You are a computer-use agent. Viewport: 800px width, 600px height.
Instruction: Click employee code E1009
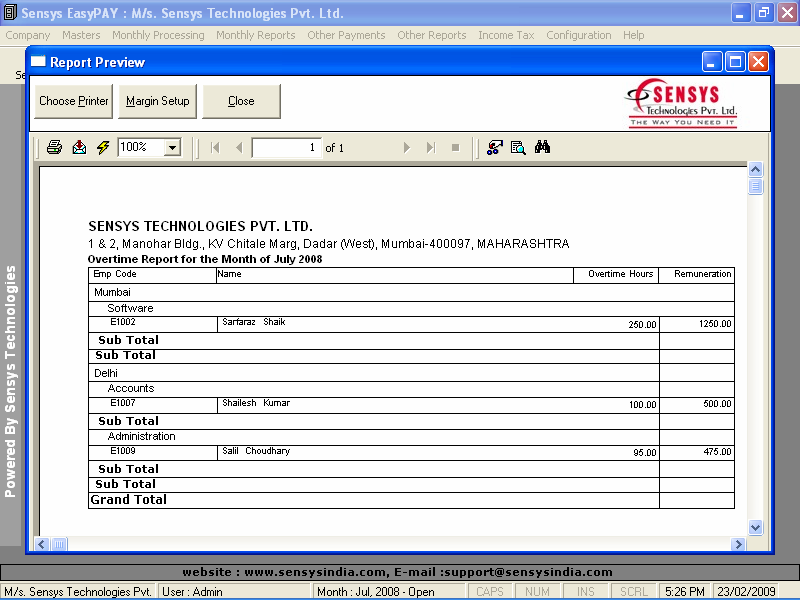(x=123, y=451)
